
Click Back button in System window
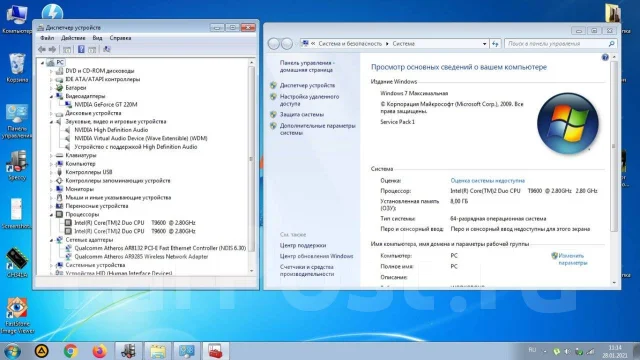pyautogui.click(x=273, y=44)
